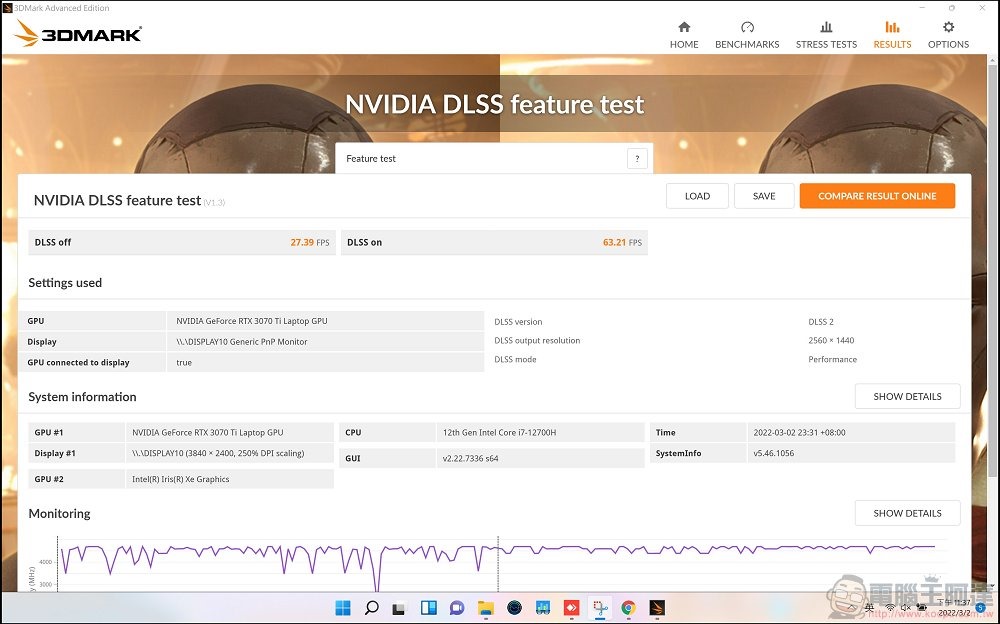Viewport: 1000px width, 624px height.
Task: Click the volume icon in system tray
Action: pyautogui.click(x=905, y=608)
